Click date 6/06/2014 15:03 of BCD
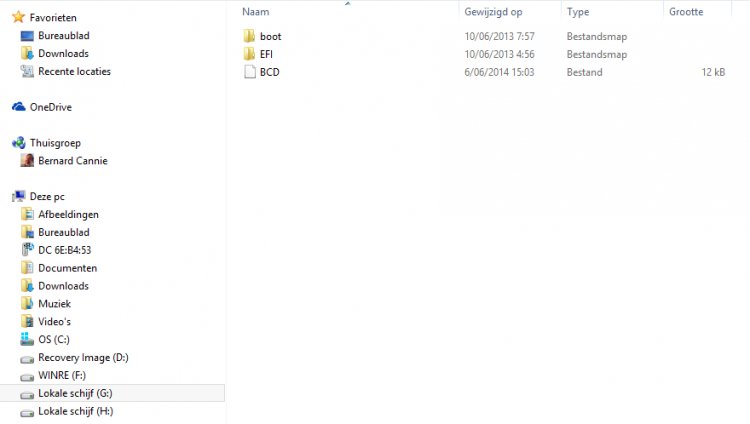 coord(499,72)
